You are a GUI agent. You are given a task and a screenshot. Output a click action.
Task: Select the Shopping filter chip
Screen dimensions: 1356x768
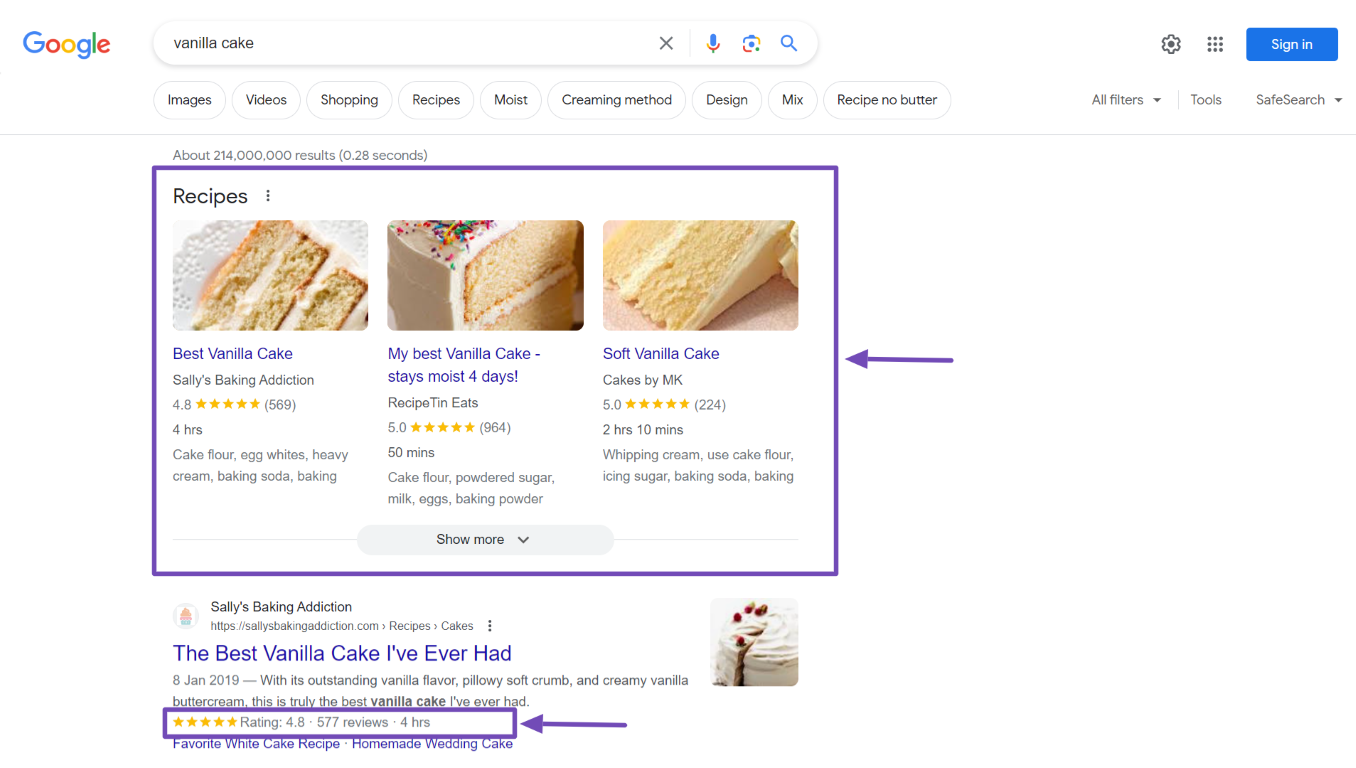[x=349, y=100]
